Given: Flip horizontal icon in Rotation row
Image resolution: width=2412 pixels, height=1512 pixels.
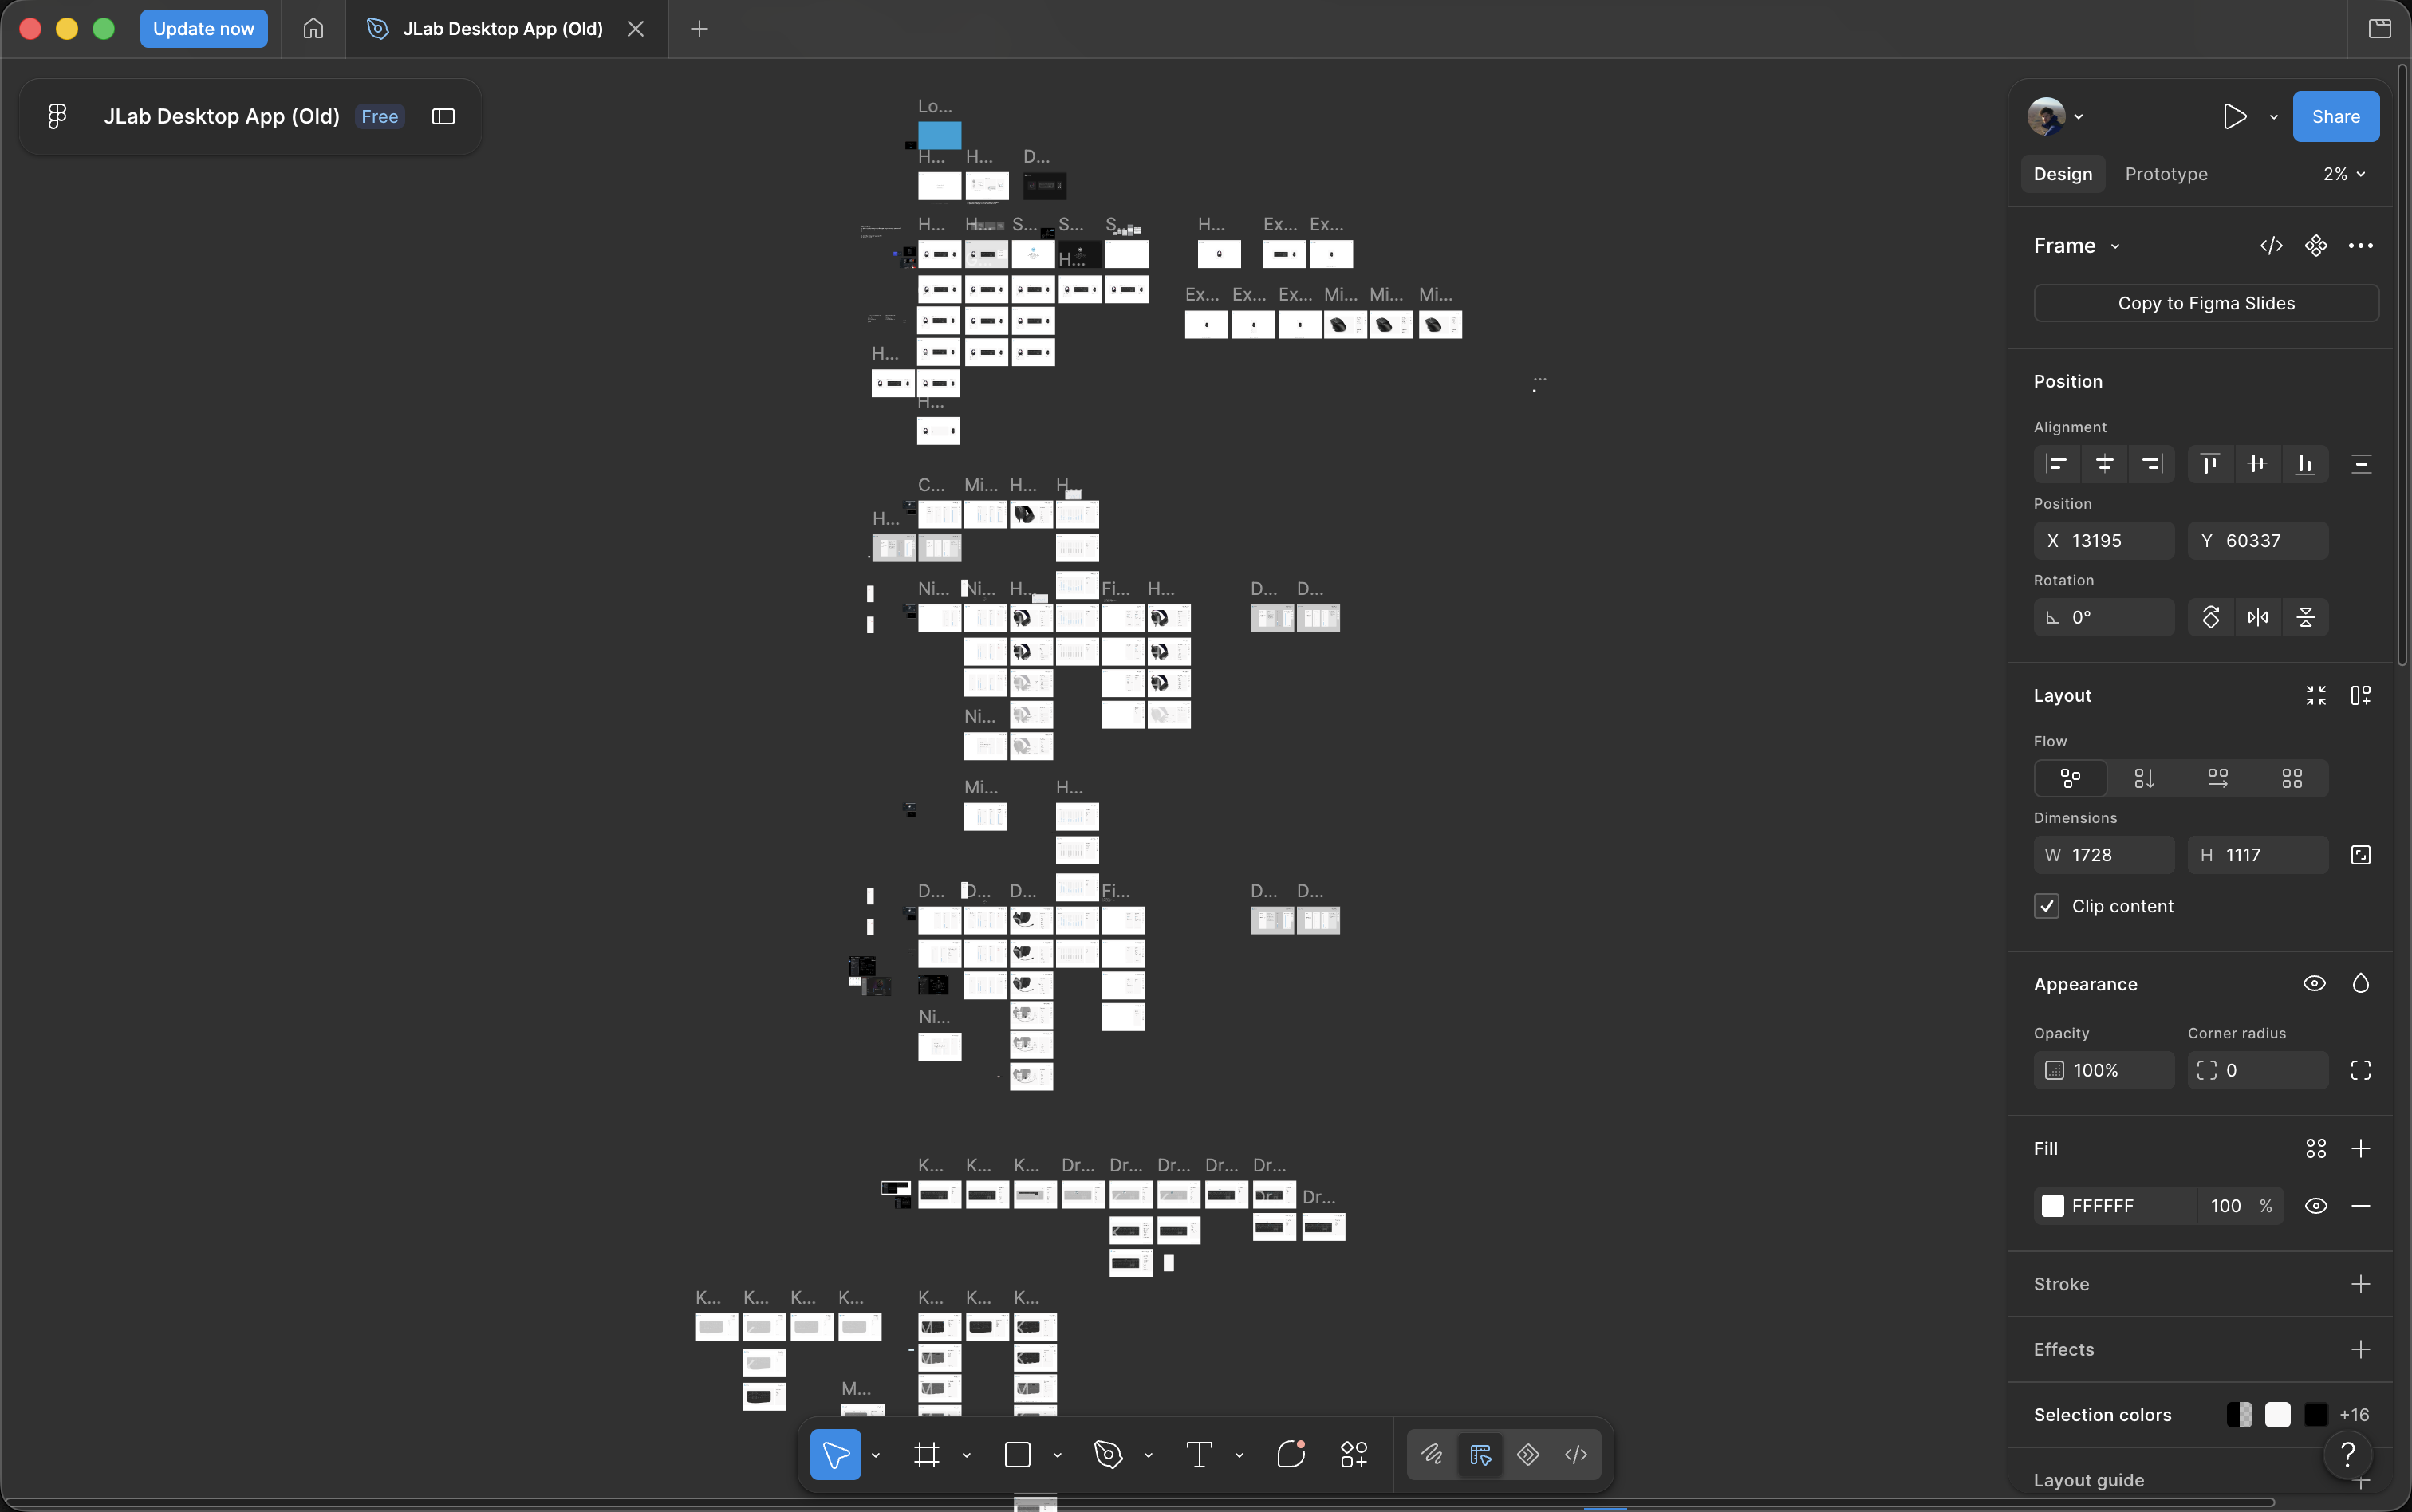Looking at the screenshot, I should coord(2258,617).
